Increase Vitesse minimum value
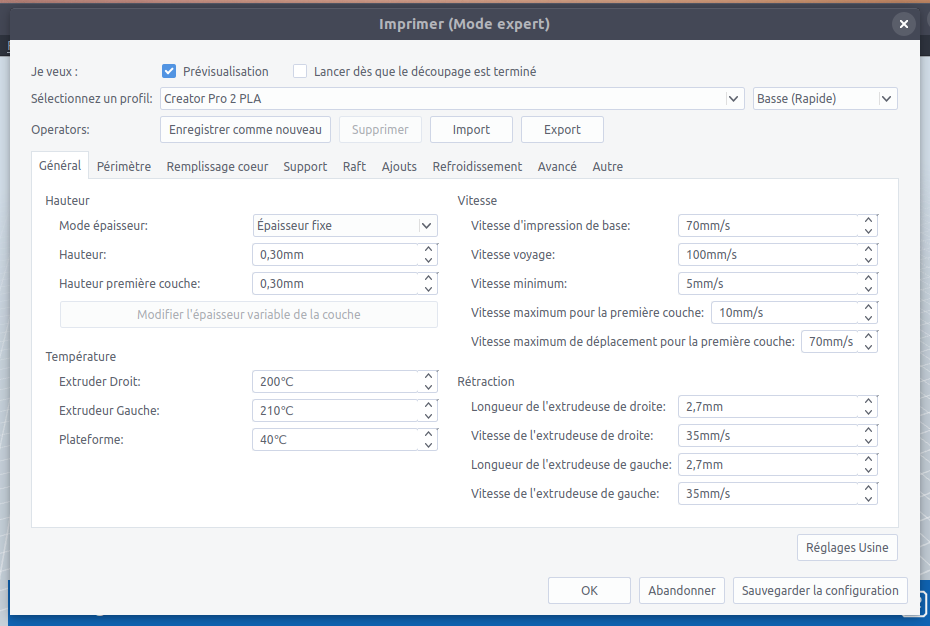930x626 pixels. click(x=868, y=278)
